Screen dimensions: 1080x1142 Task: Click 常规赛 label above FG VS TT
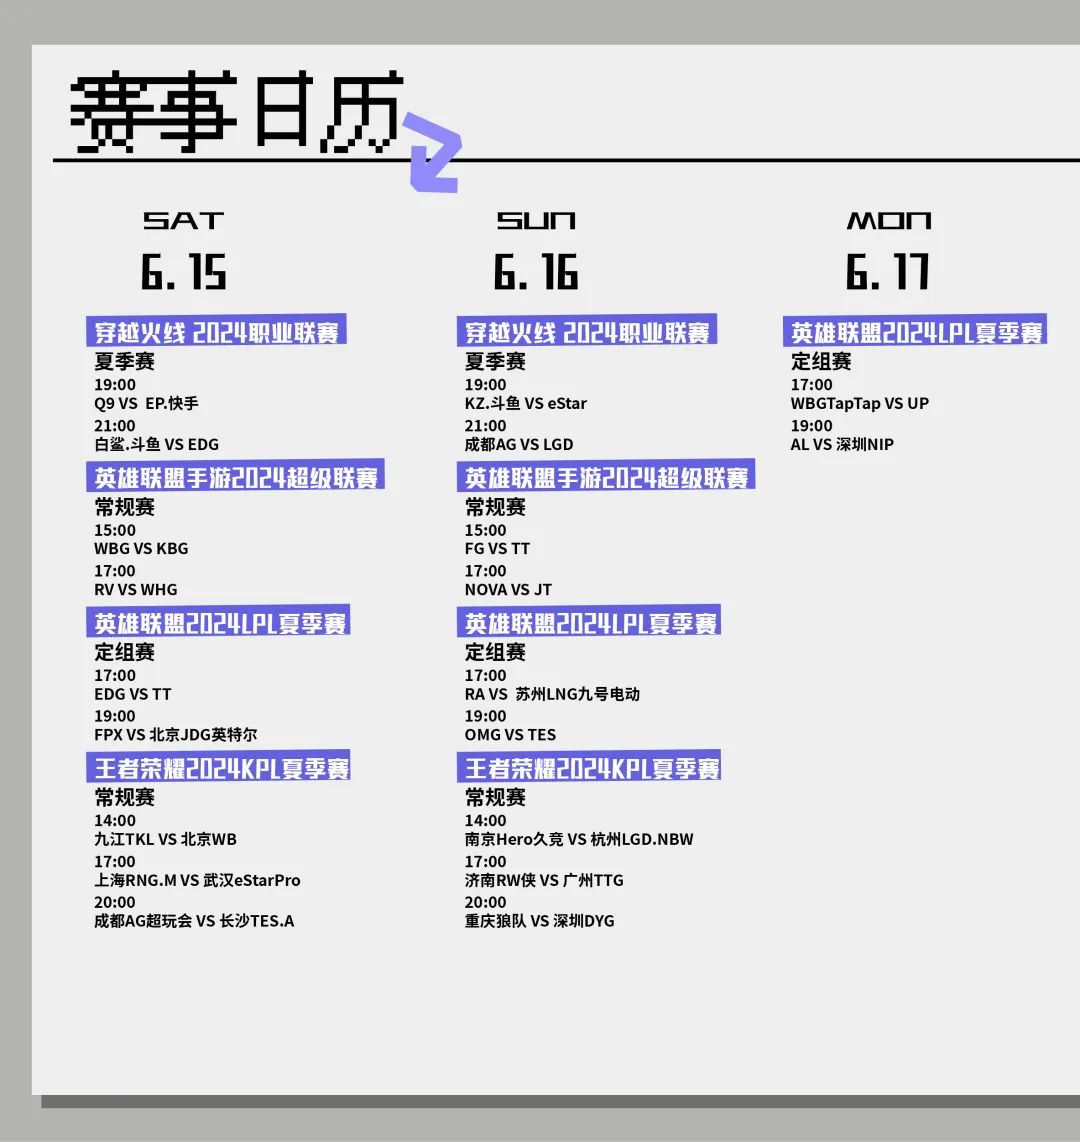(x=495, y=507)
